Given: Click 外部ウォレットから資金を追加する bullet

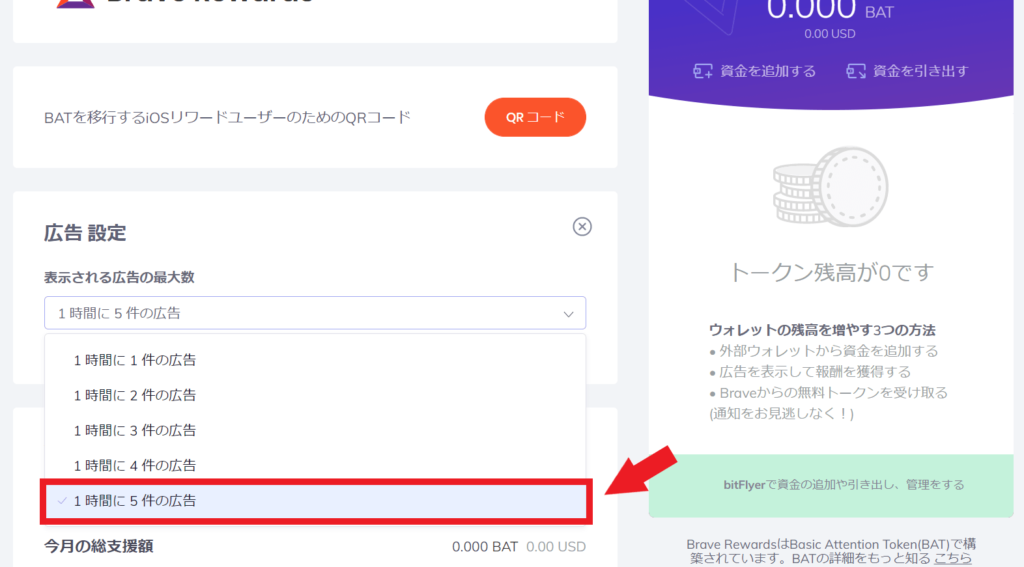Looking at the screenshot, I should pyautogui.click(x=824, y=351).
